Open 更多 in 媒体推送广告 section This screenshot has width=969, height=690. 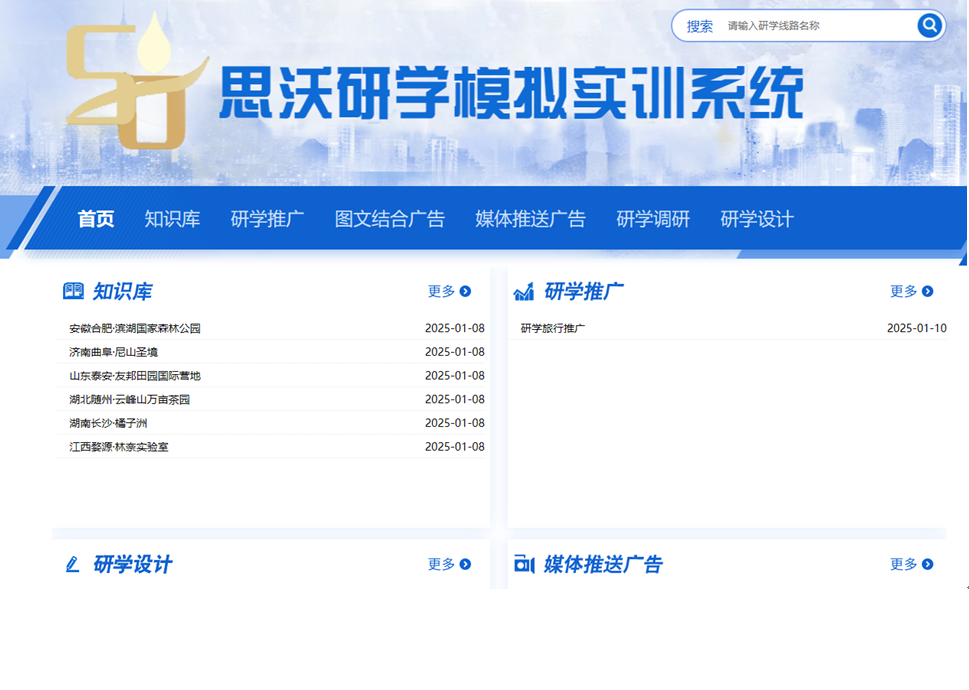[911, 564]
